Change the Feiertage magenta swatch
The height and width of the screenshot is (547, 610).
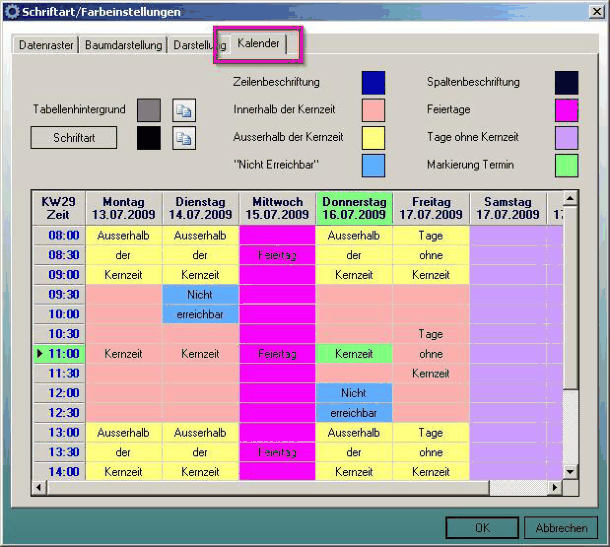pos(566,110)
